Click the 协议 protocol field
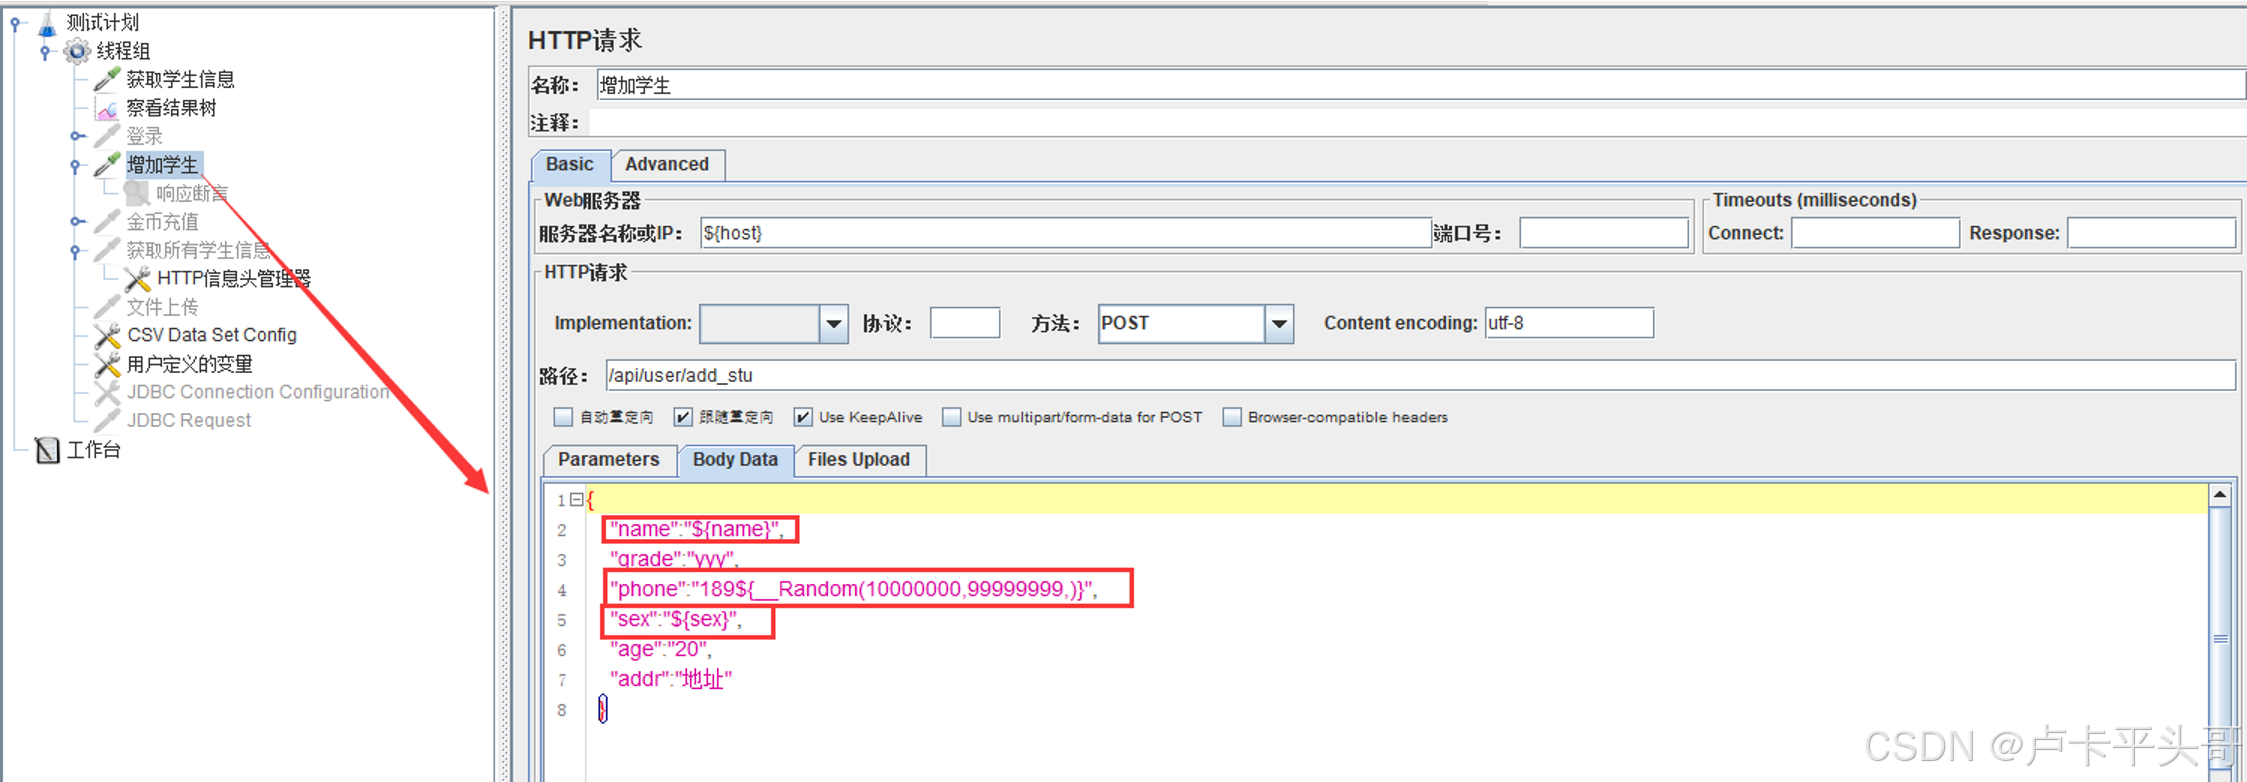This screenshot has width=2247, height=782. point(964,324)
